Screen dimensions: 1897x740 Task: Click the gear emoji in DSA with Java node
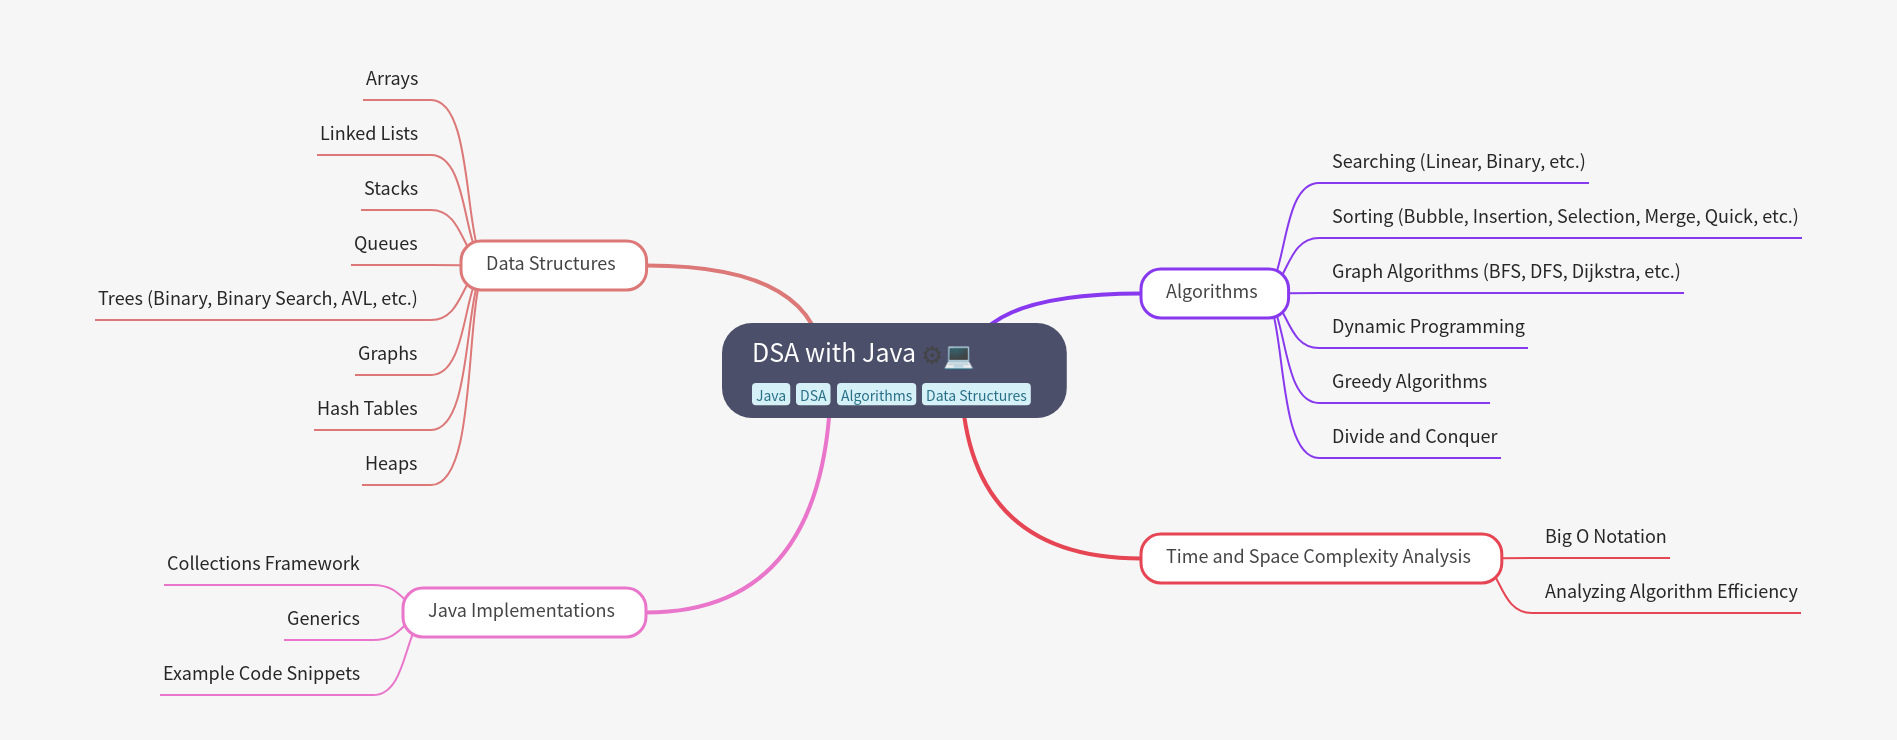click(x=931, y=355)
